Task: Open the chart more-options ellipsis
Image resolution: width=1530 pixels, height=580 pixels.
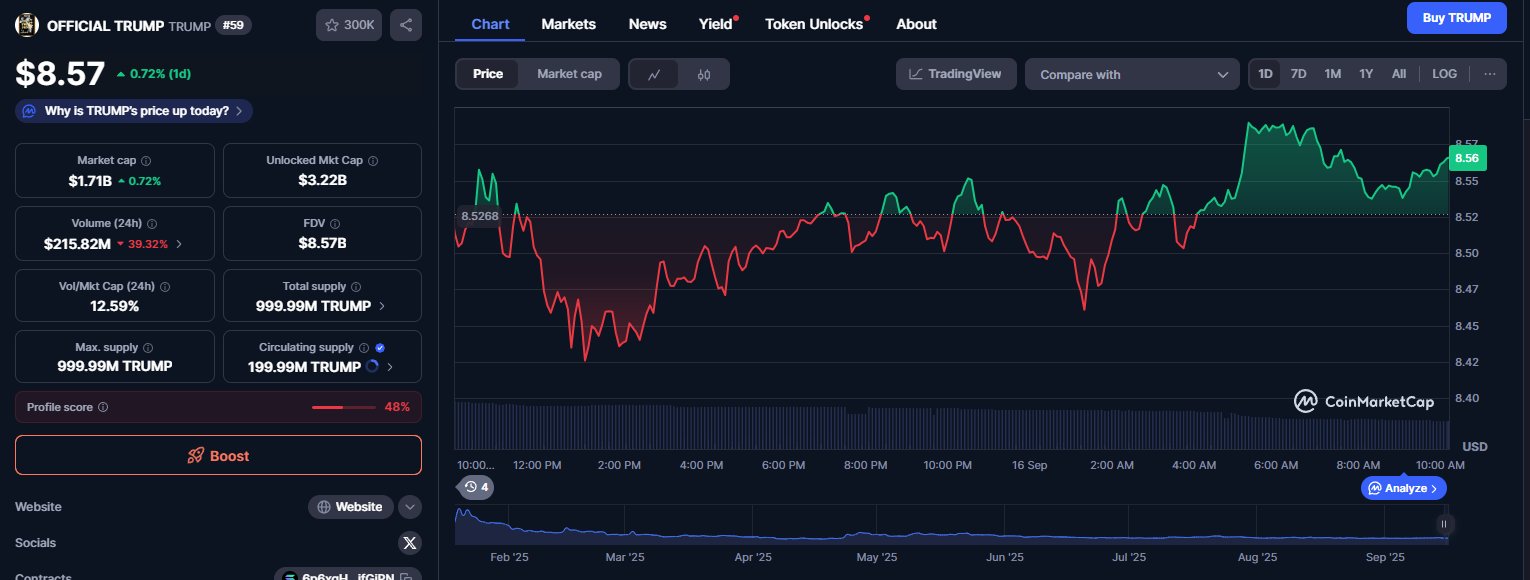Action: (x=1490, y=74)
